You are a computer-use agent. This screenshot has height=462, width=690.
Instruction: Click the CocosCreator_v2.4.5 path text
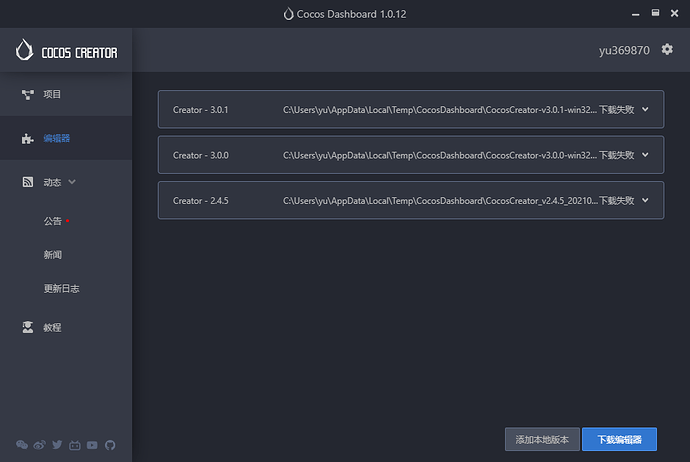440,201
